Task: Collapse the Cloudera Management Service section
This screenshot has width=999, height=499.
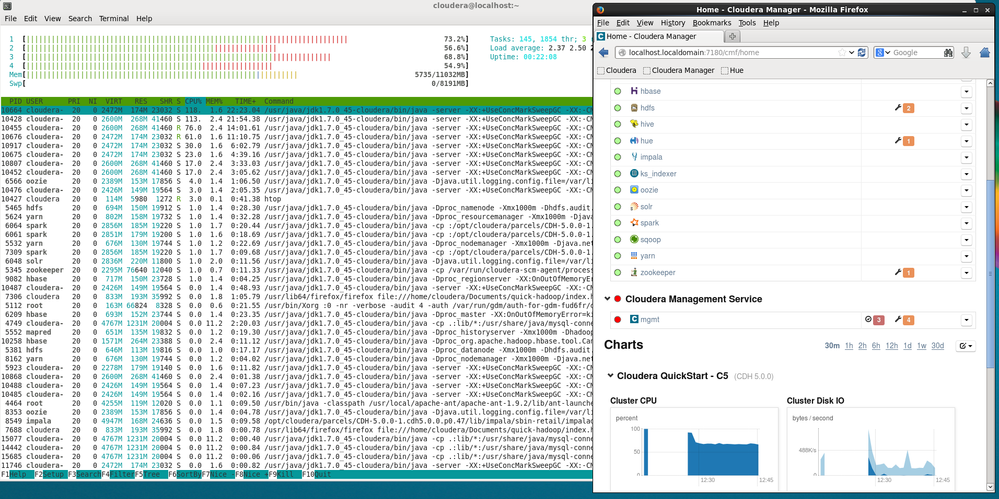Action: pos(608,299)
